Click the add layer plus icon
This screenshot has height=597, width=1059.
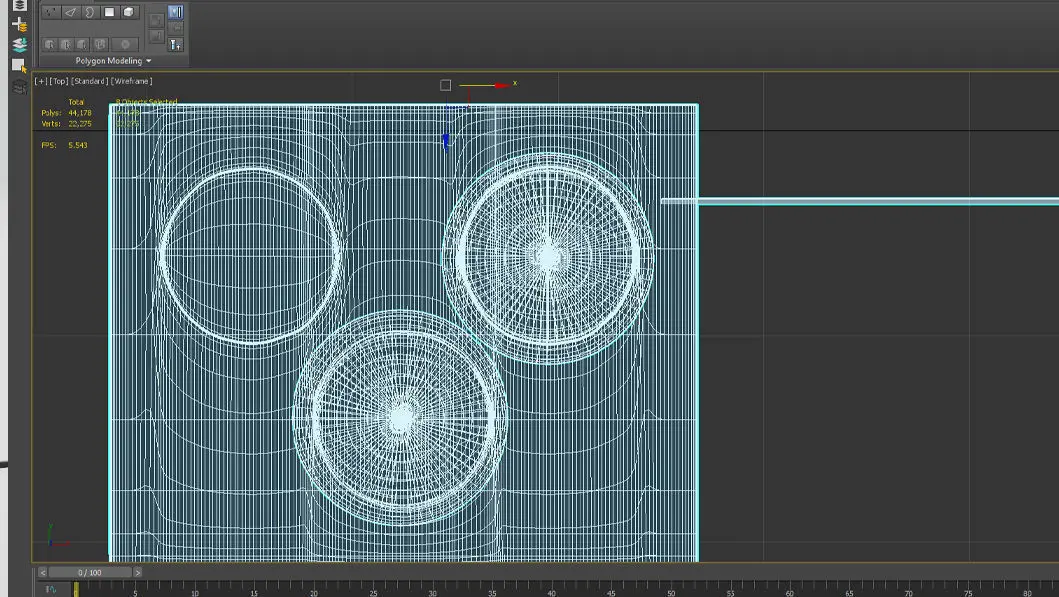pos(19,24)
